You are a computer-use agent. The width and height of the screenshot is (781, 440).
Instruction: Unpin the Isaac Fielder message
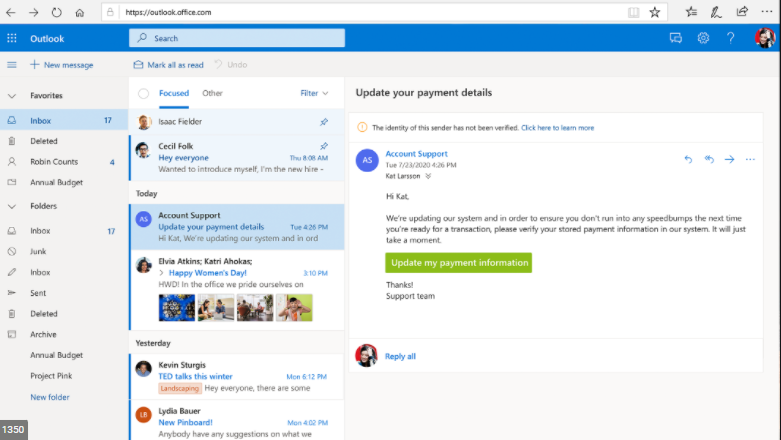click(324, 122)
